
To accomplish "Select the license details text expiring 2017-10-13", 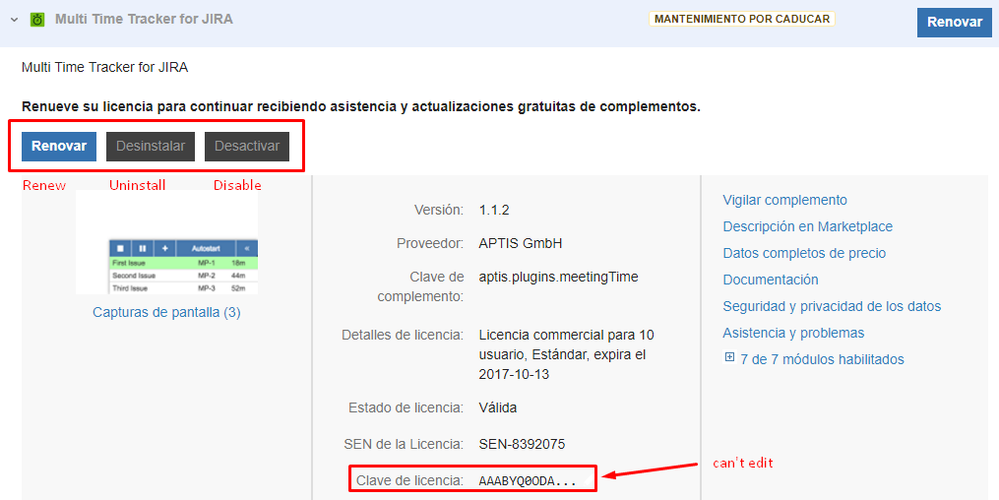I will (x=566, y=355).
